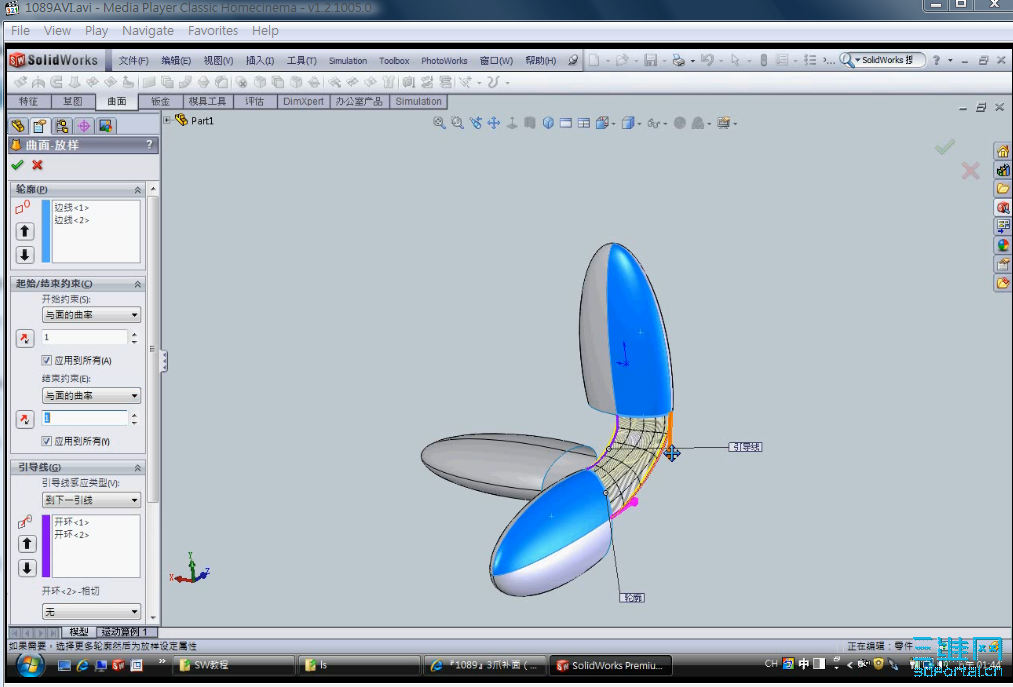Screen dimensions: 1013x687
Task: Toggle the 应用到所有(A) checkbox
Action: point(47,360)
